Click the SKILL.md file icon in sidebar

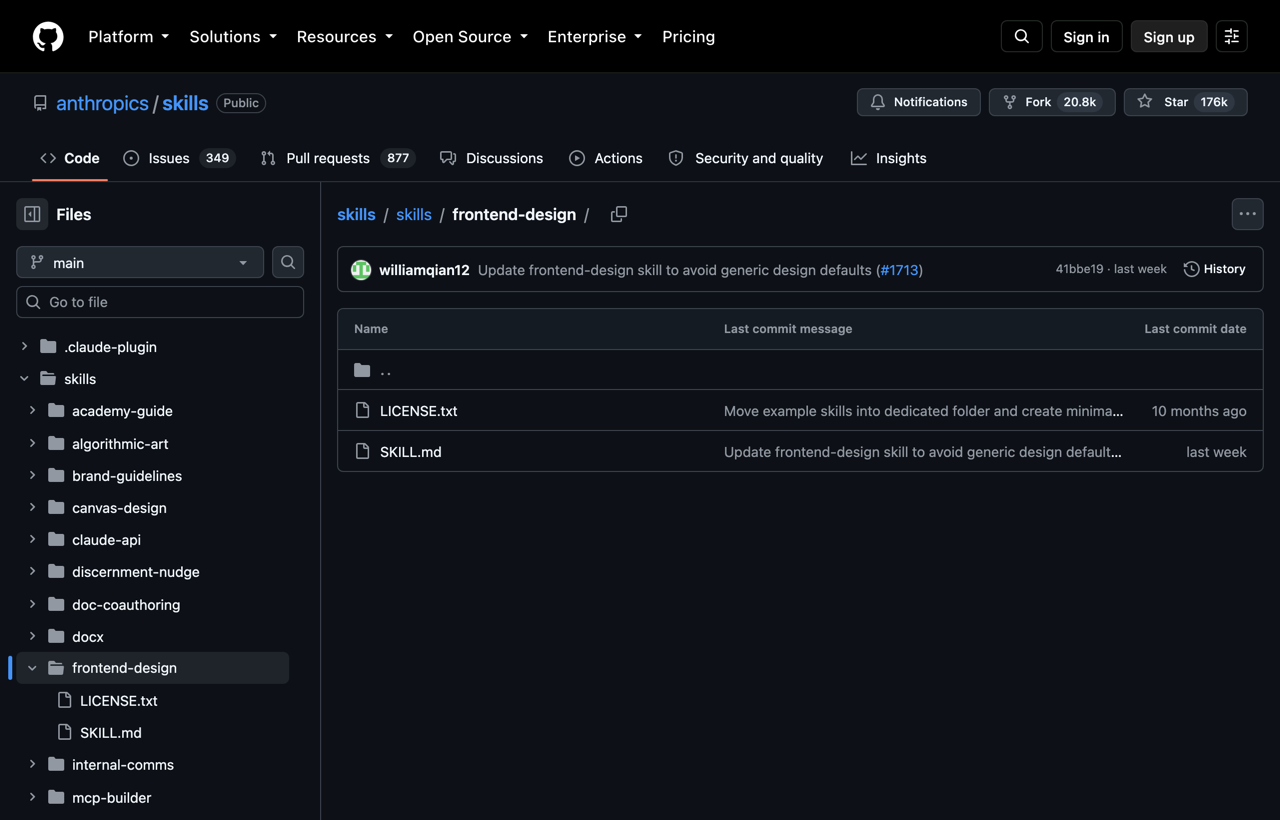point(64,733)
